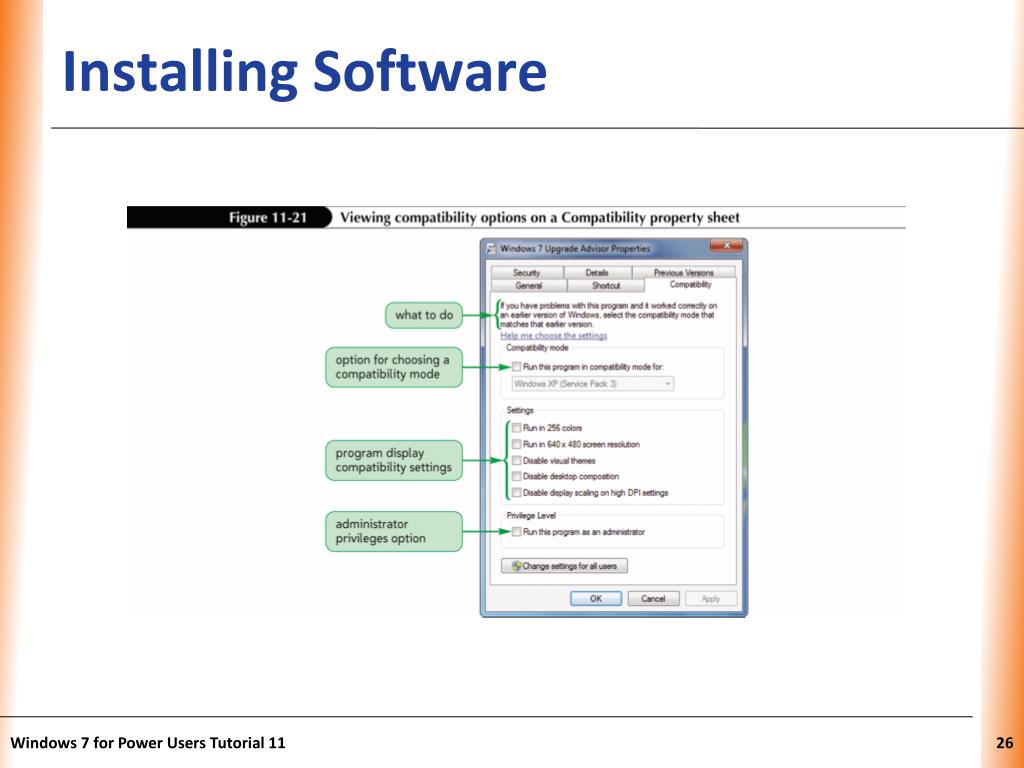This screenshot has width=1024, height=768.
Task: Open the Previous Versions tab
Action: (684, 272)
